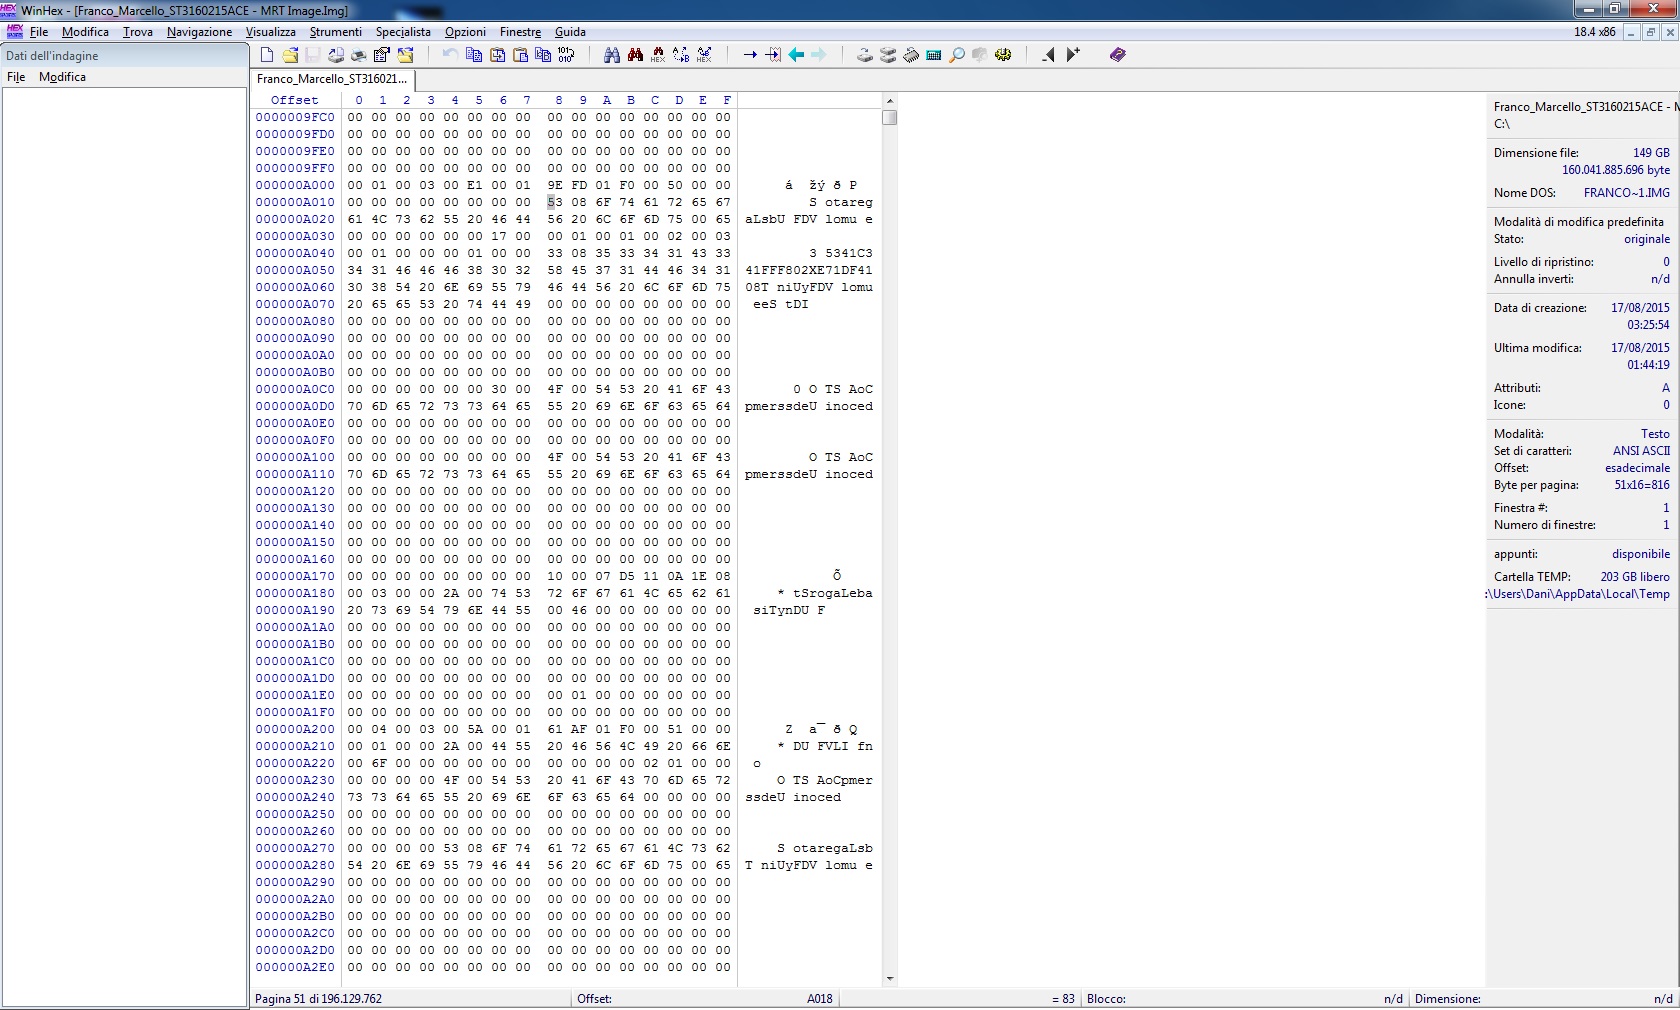Click red binoculars icon labeled HEX
This screenshot has height=1010, width=1680.
pos(658,55)
